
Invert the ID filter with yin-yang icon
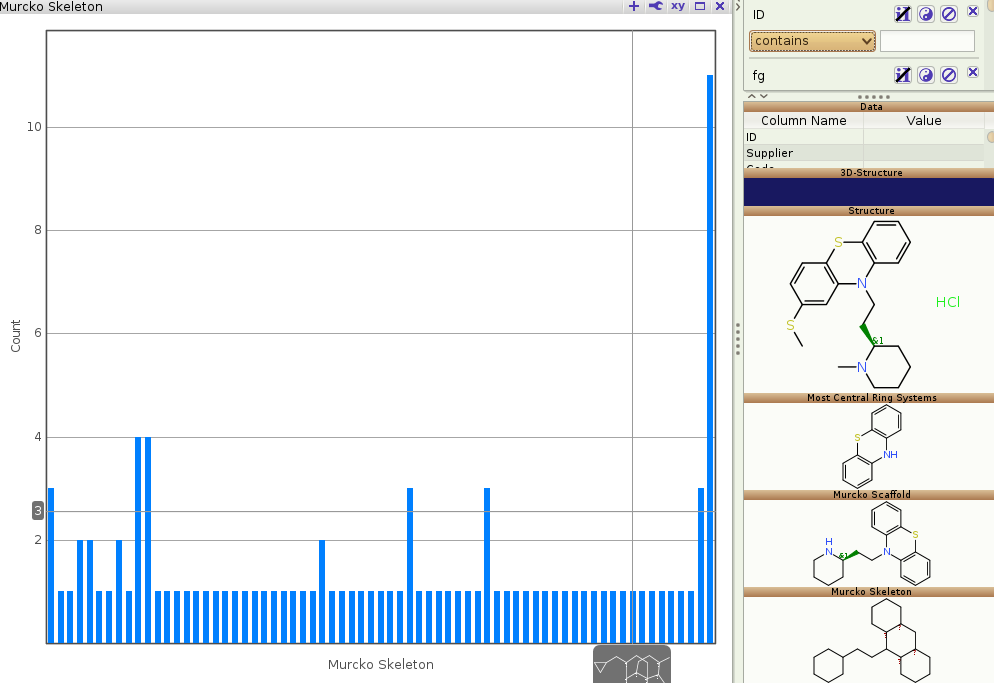click(x=926, y=14)
